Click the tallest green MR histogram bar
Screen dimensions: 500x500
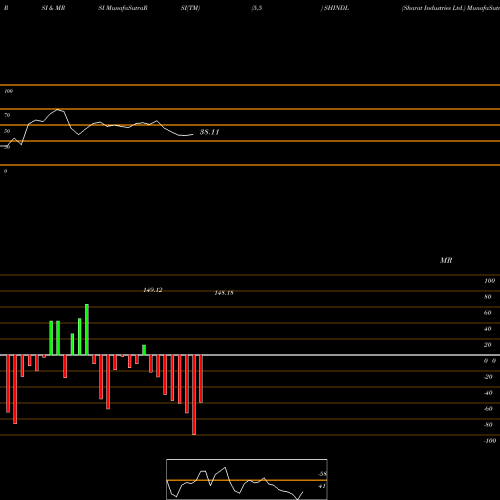click(87, 329)
